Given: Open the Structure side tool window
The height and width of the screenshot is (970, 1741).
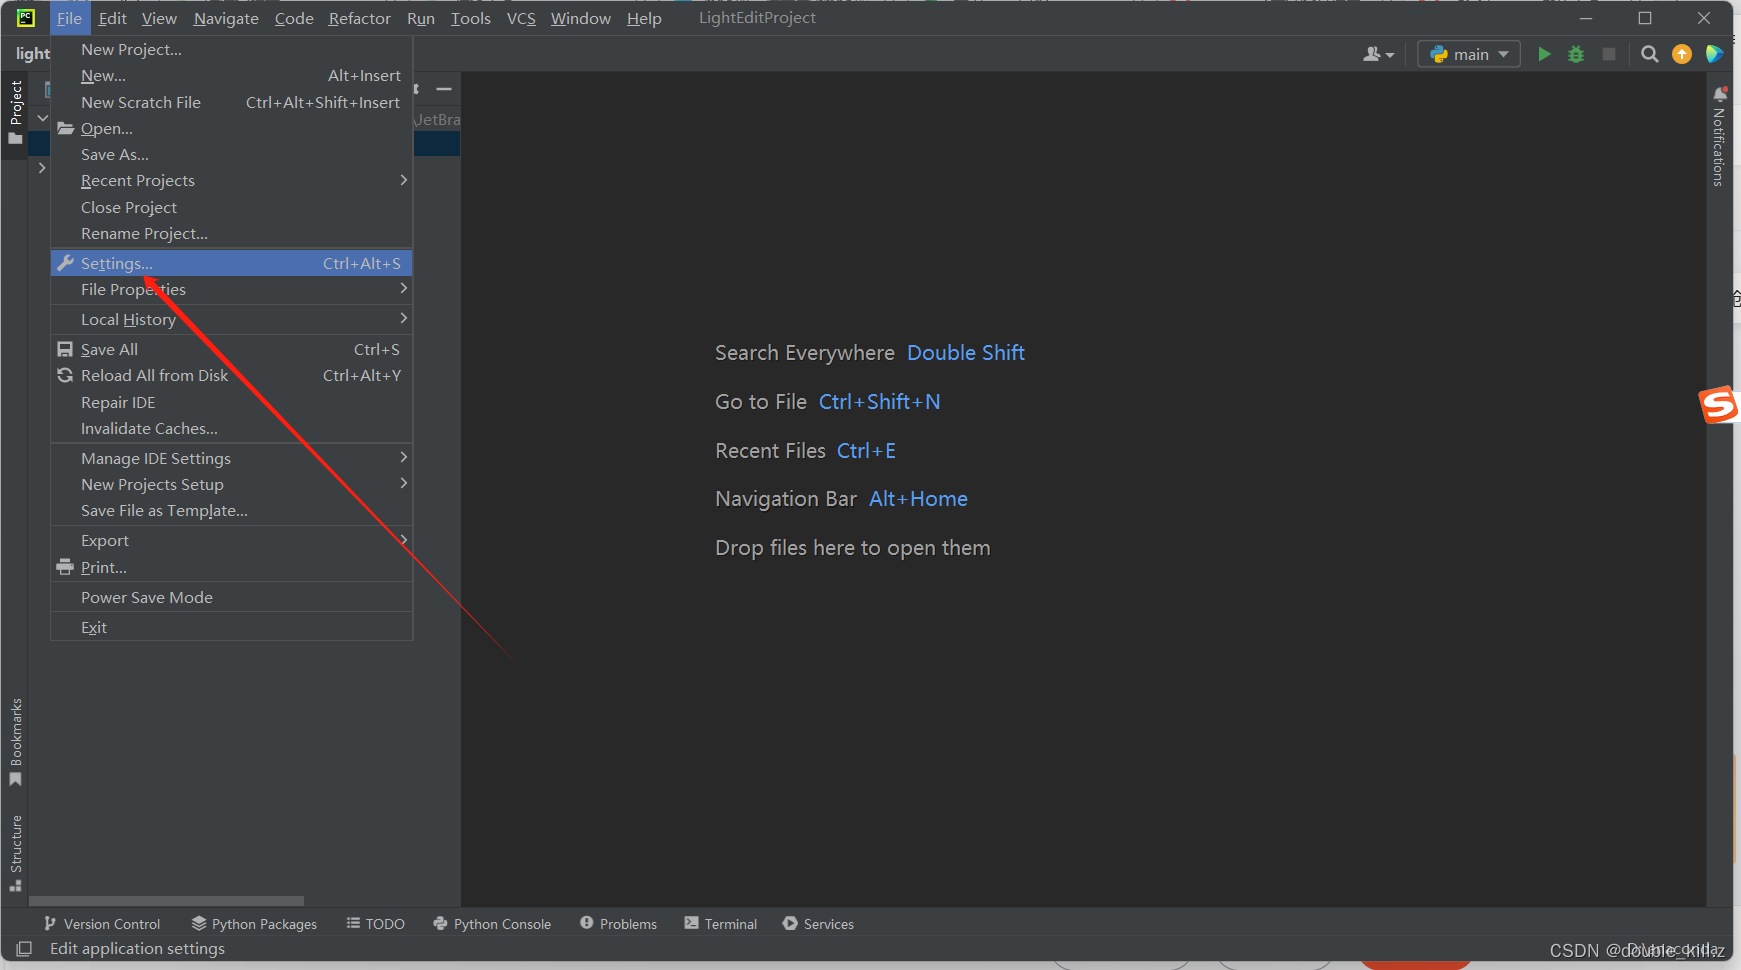Looking at the screenshot, I should [x=15, y=853].
